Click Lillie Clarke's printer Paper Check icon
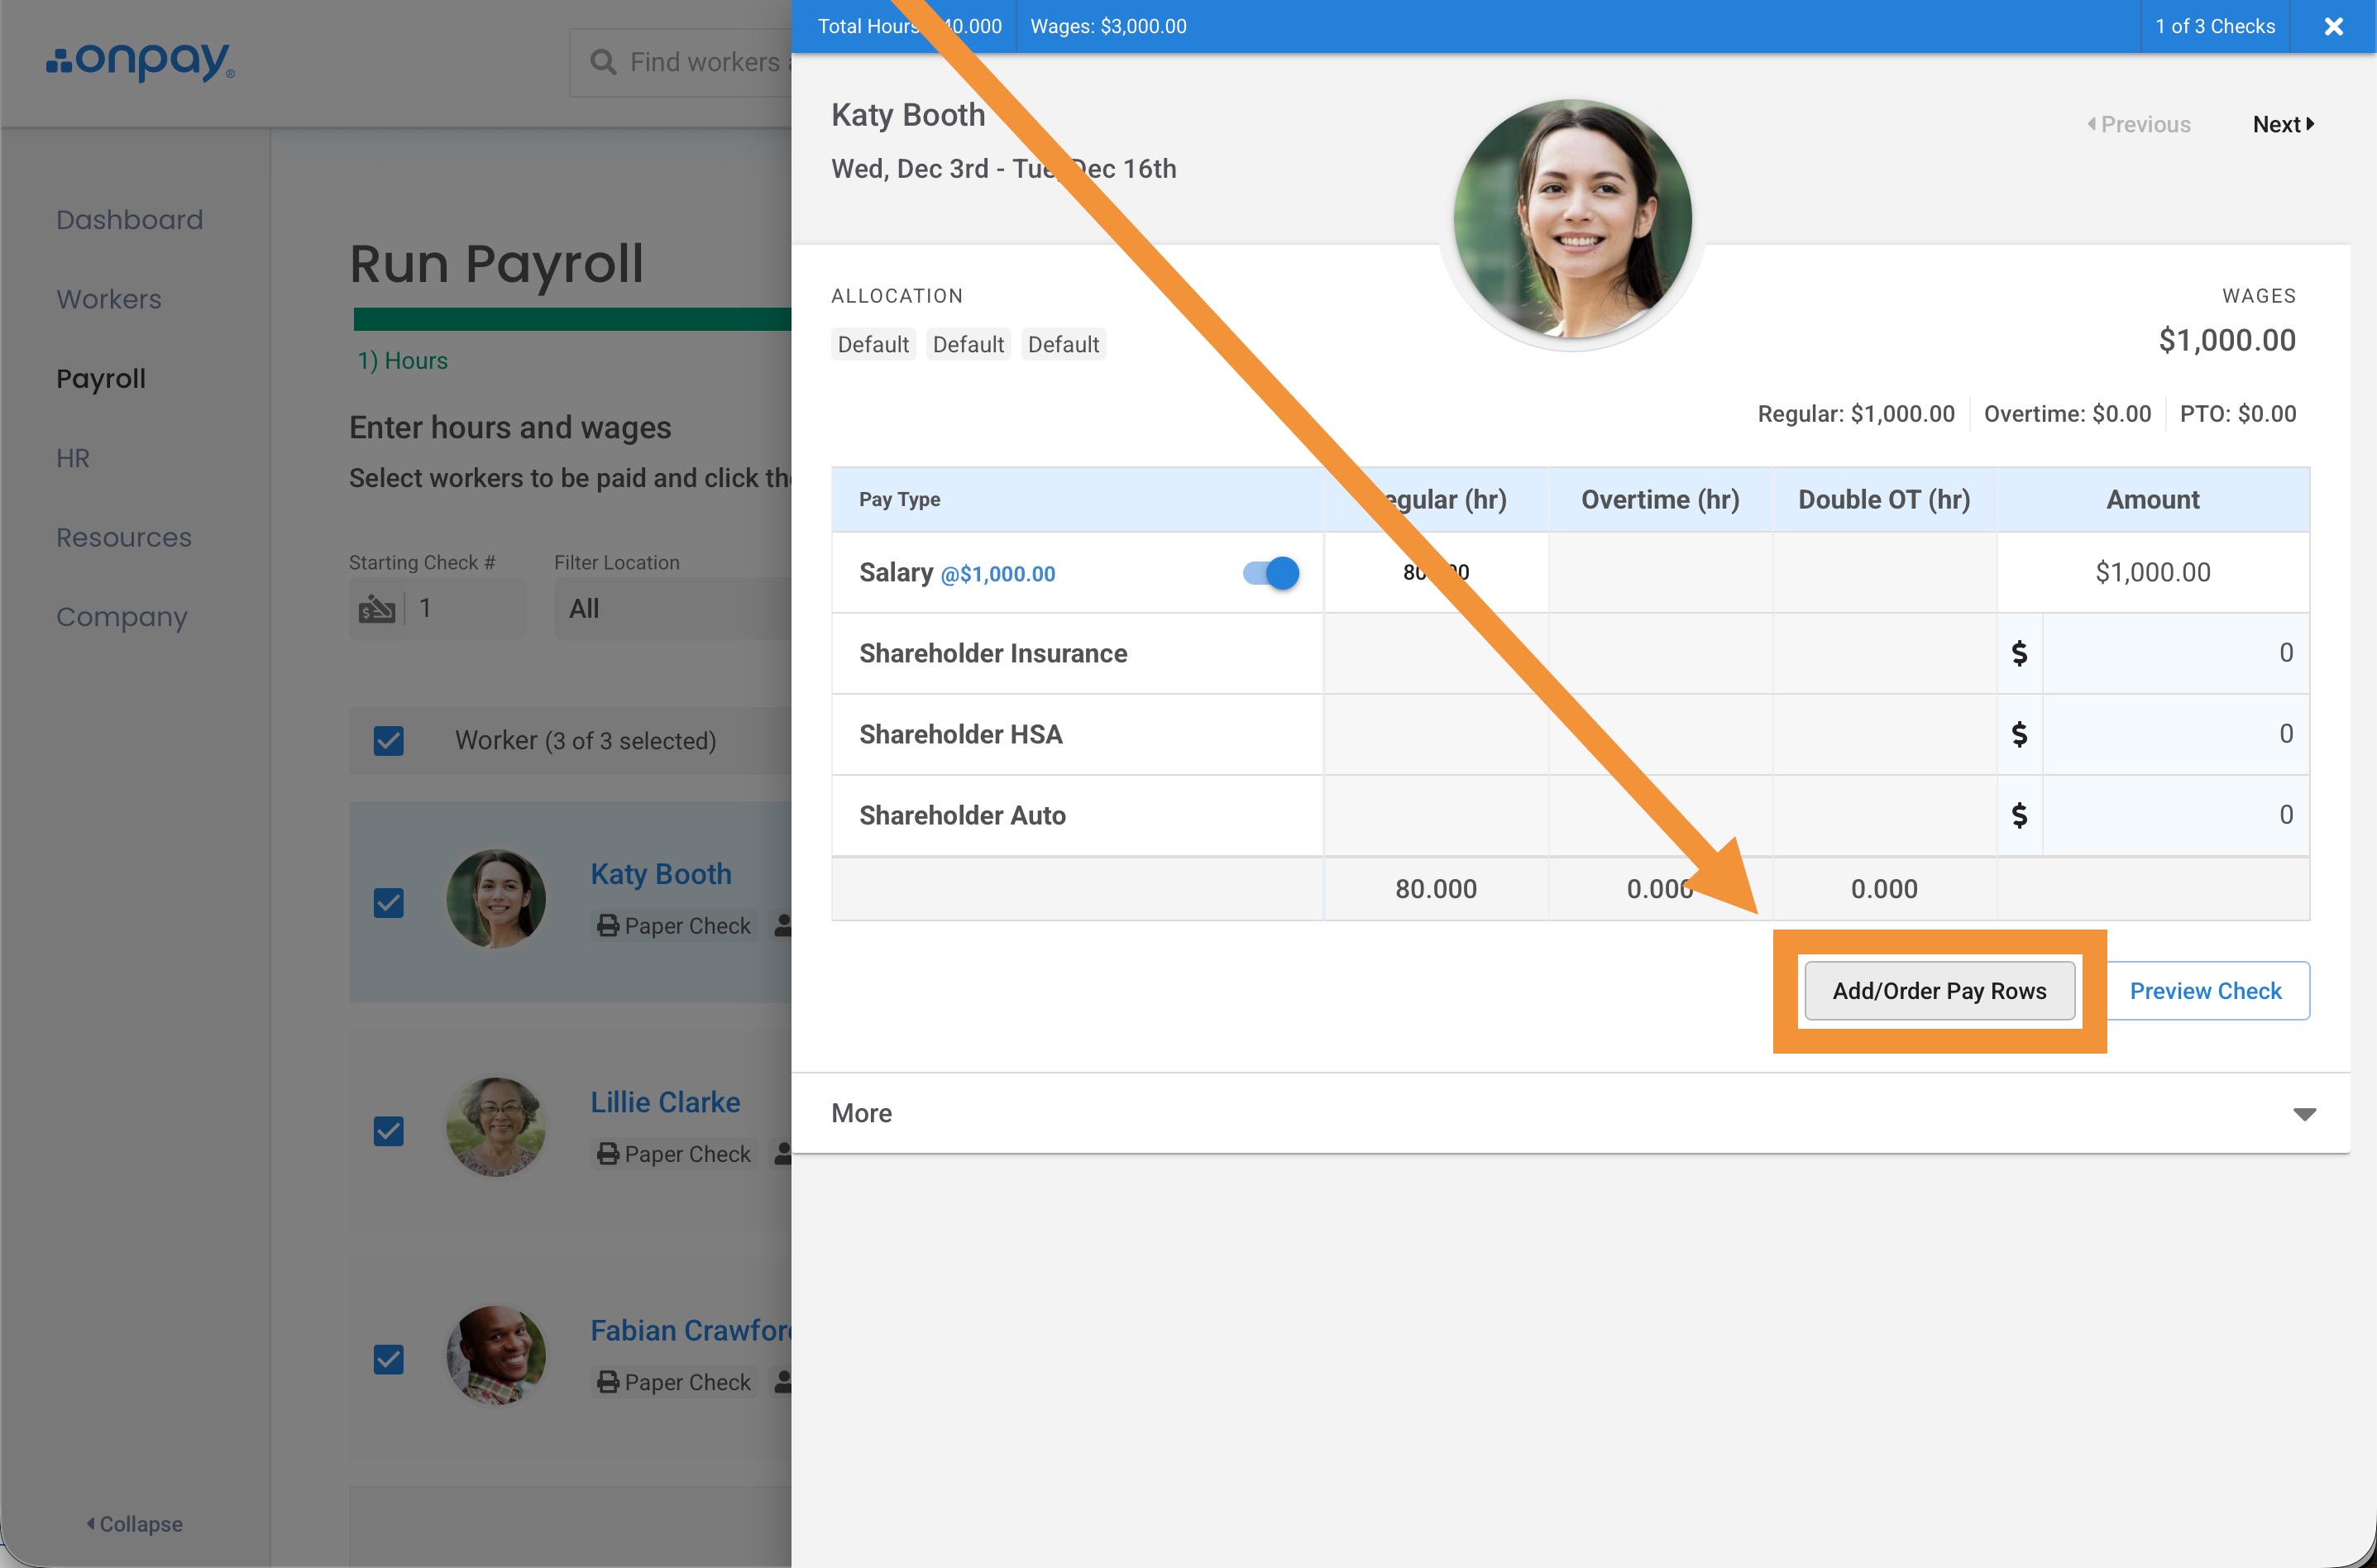The width and height of the screenshot is (2377, 1568). pos(607,1154)
